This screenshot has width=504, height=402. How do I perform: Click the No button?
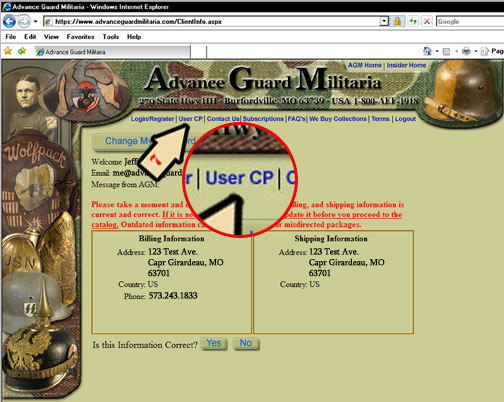[x=246, y=343]
